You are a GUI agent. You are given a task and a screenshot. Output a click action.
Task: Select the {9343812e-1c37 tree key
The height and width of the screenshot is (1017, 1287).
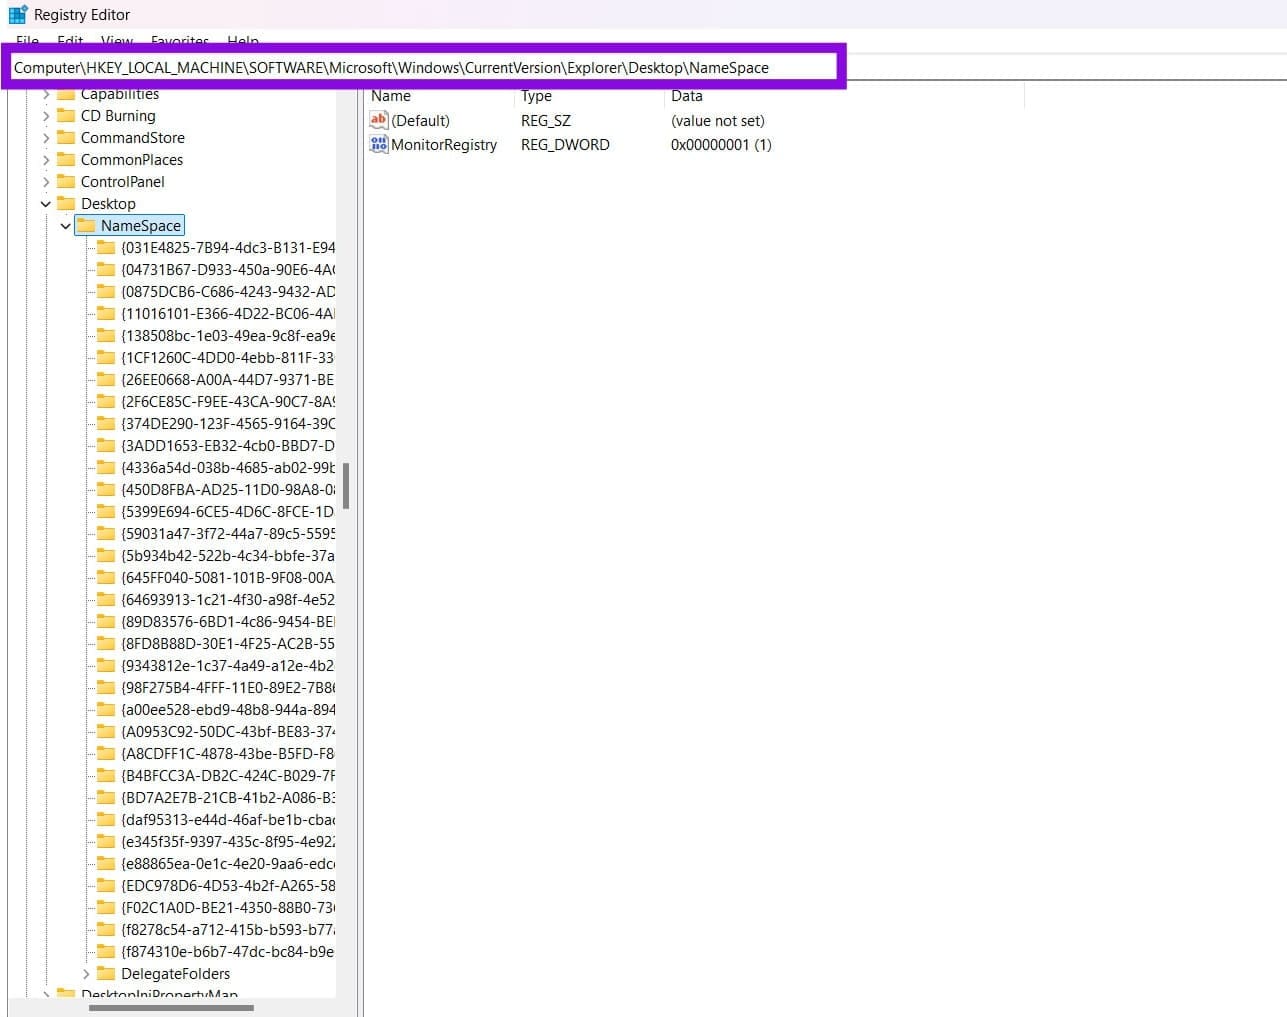click(227, 665)
